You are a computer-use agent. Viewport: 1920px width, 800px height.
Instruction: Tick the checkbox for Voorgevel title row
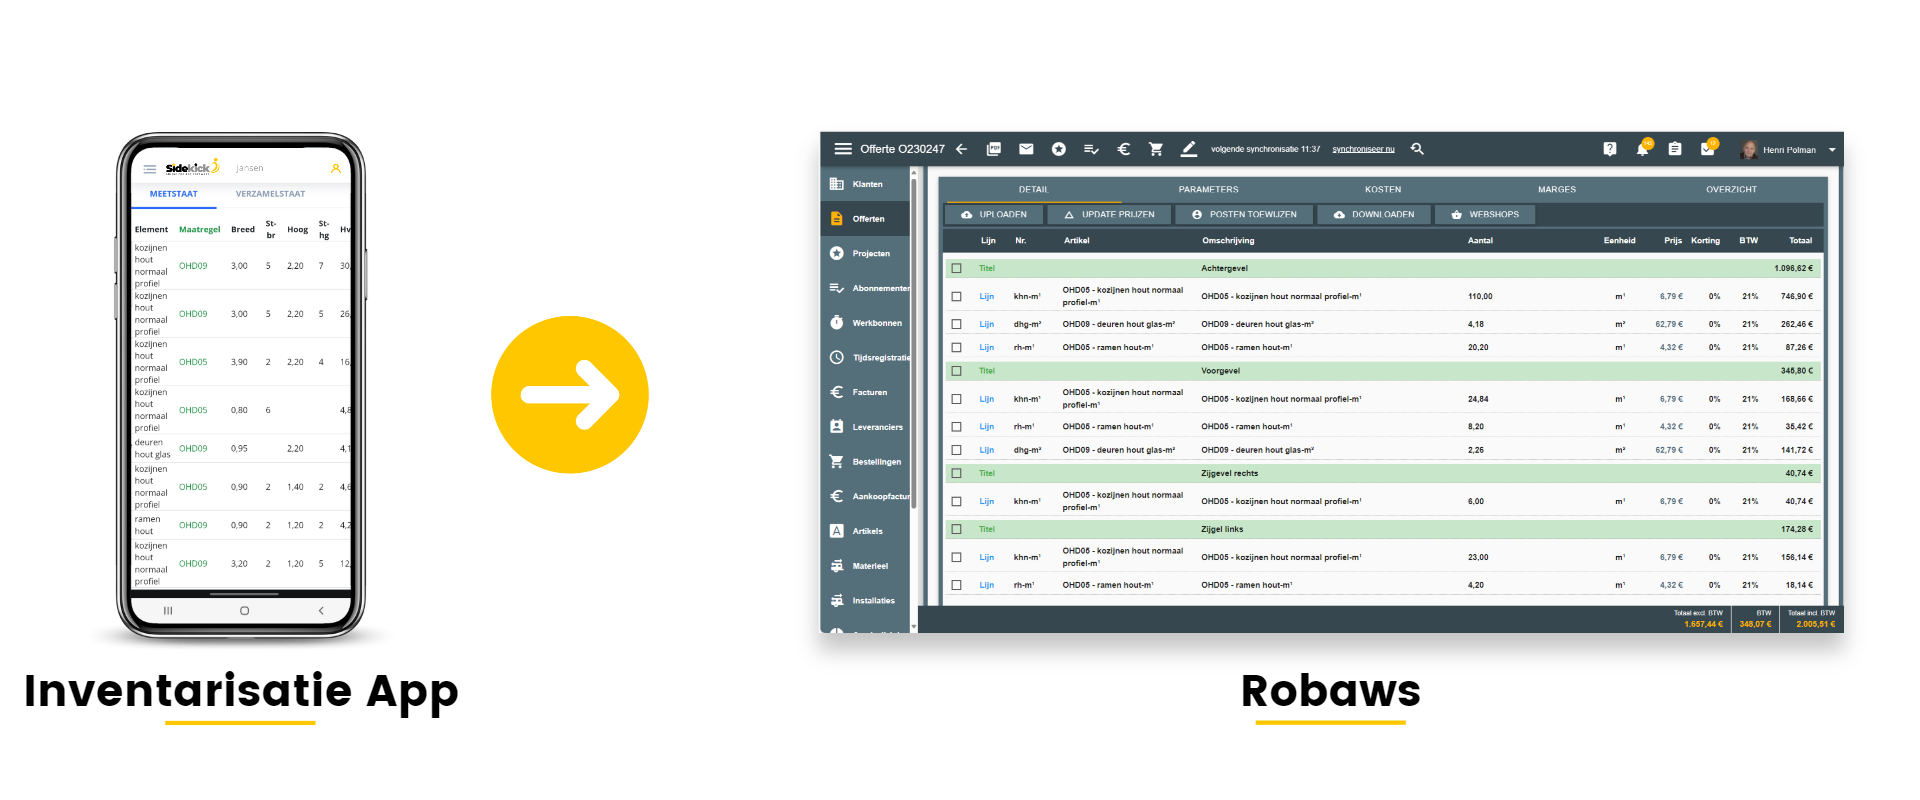[x=957, y=371]
